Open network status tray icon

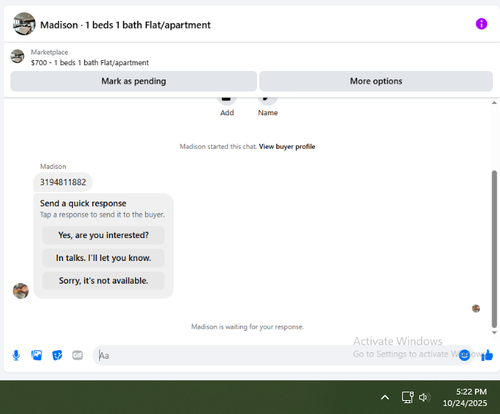coord(407,397)
